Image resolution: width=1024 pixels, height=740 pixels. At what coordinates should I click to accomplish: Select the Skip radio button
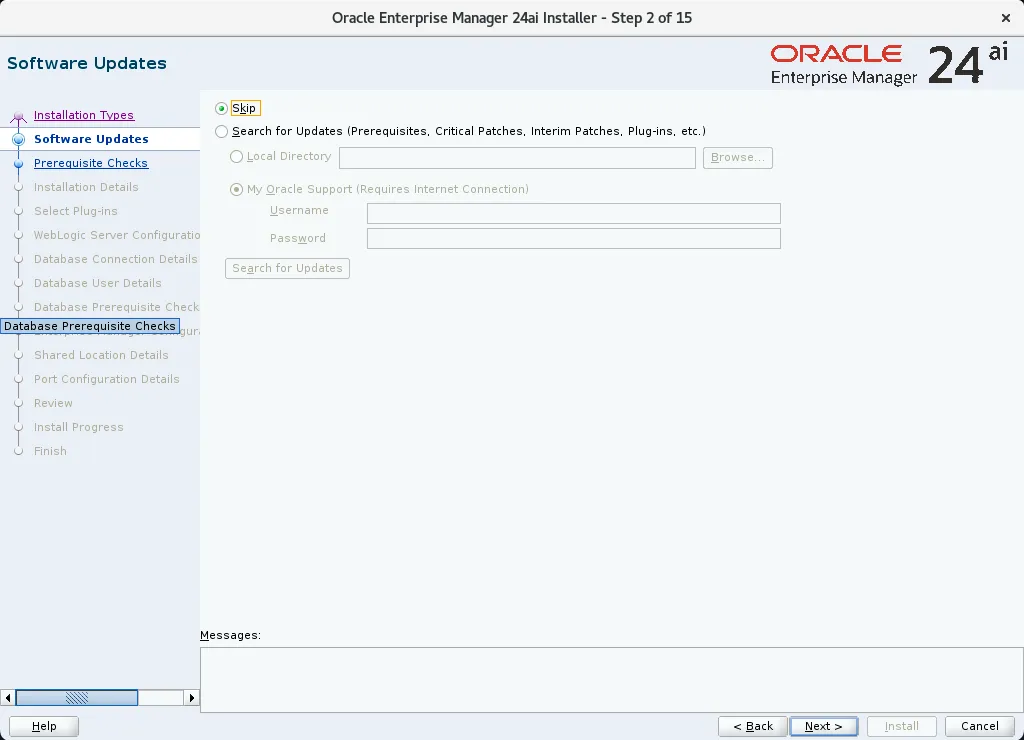point(221,108)
